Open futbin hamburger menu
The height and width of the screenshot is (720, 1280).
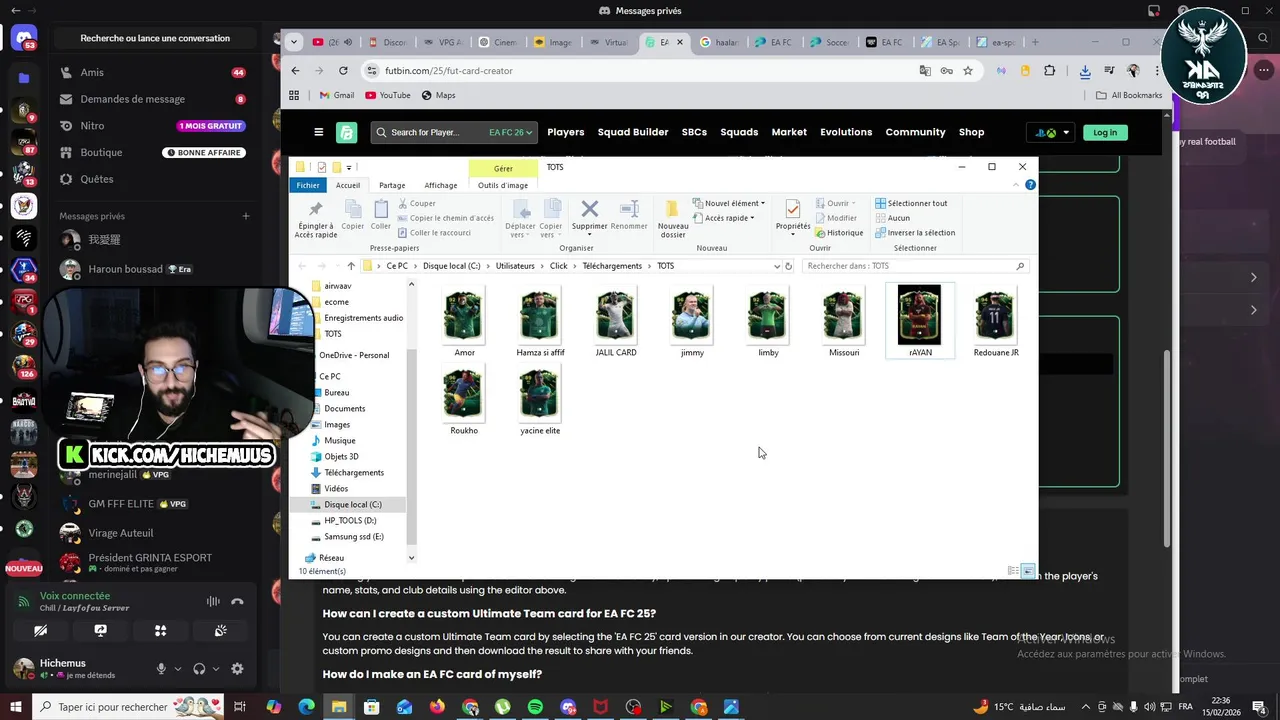[x=319, y=132]
